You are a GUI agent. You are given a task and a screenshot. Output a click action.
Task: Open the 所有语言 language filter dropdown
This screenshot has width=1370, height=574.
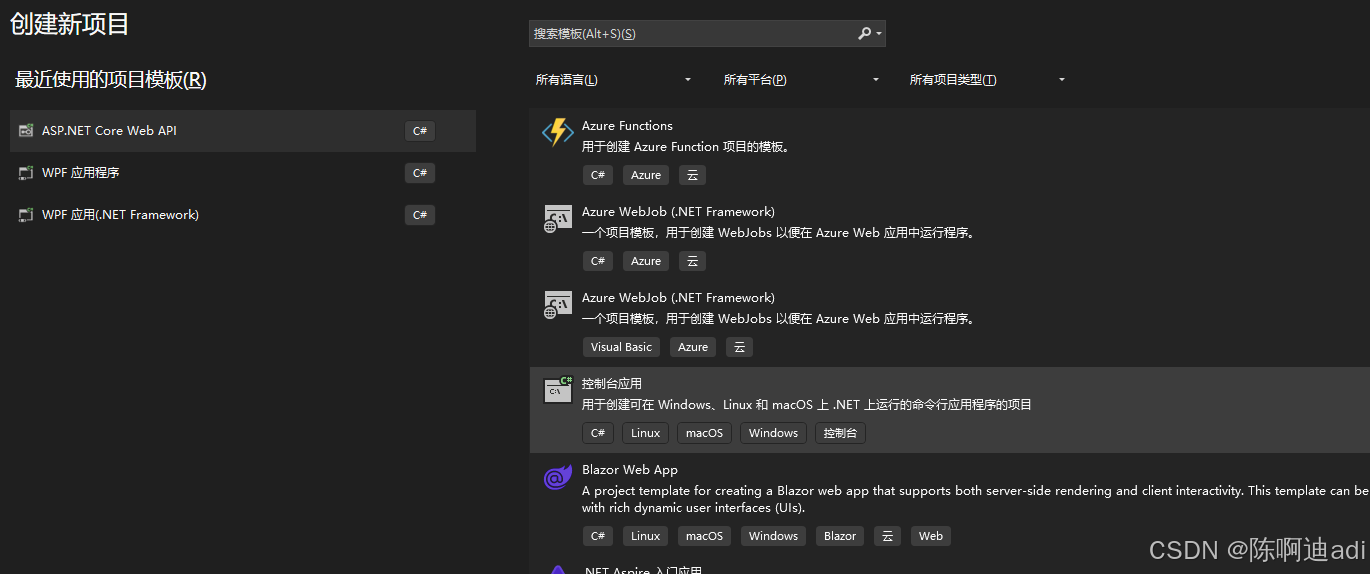(613, 80)
